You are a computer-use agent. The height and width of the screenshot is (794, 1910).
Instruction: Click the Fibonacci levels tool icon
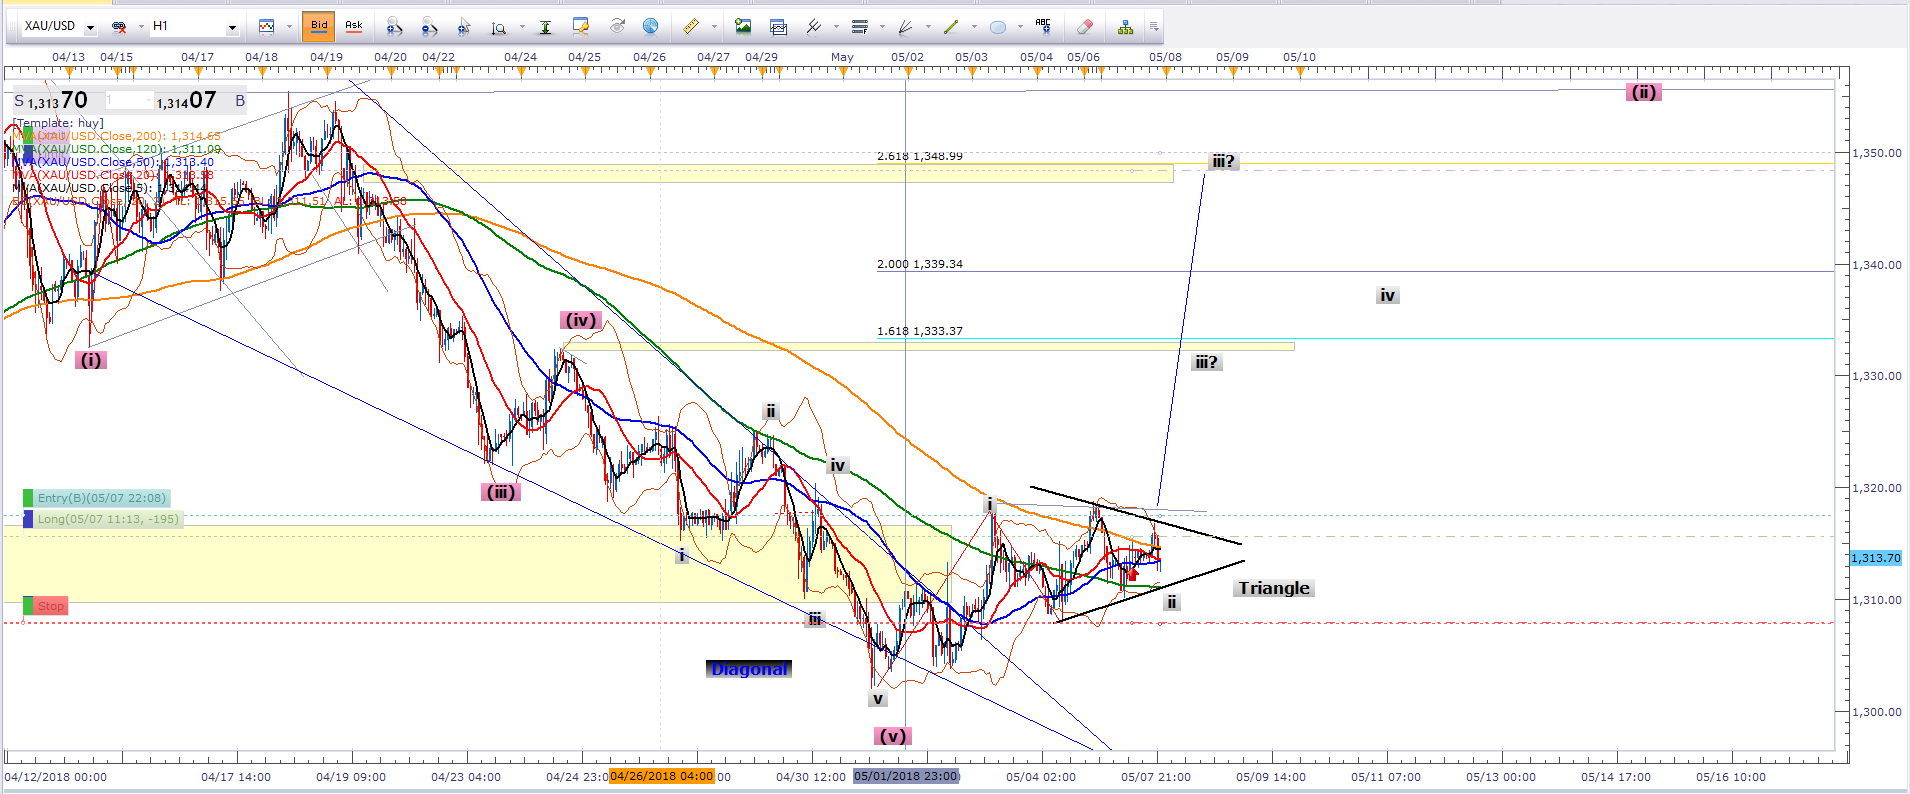[859, 27]
